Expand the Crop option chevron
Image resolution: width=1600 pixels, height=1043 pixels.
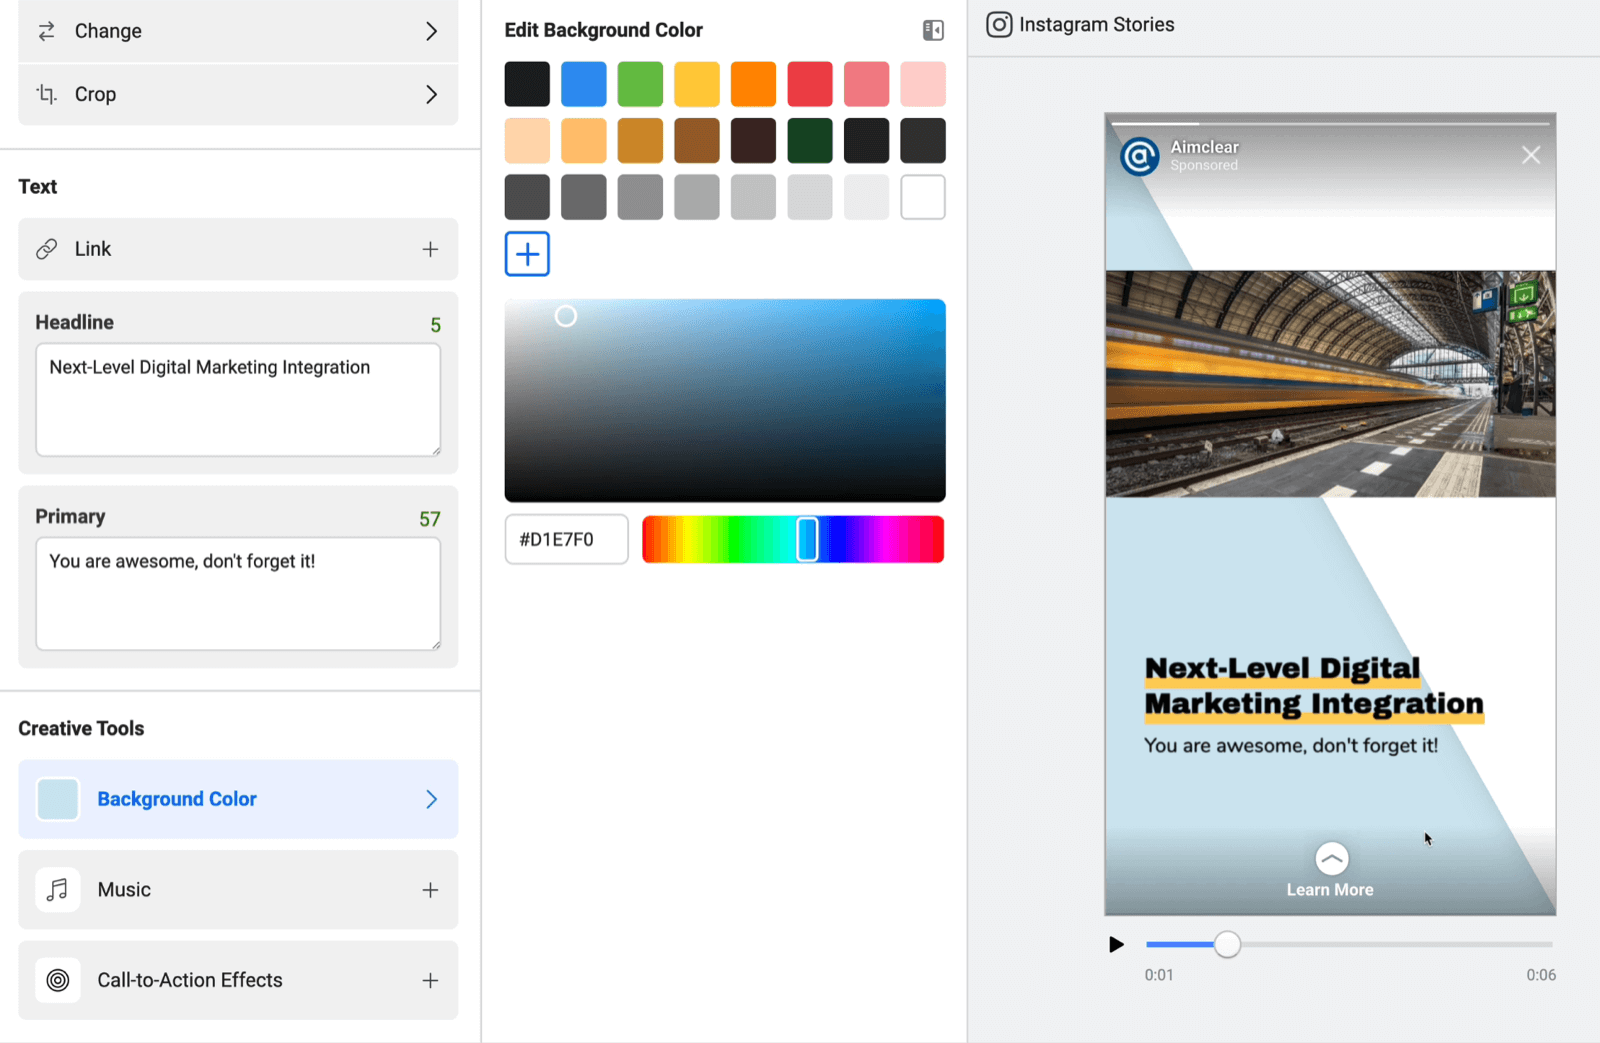pos(431,94)
